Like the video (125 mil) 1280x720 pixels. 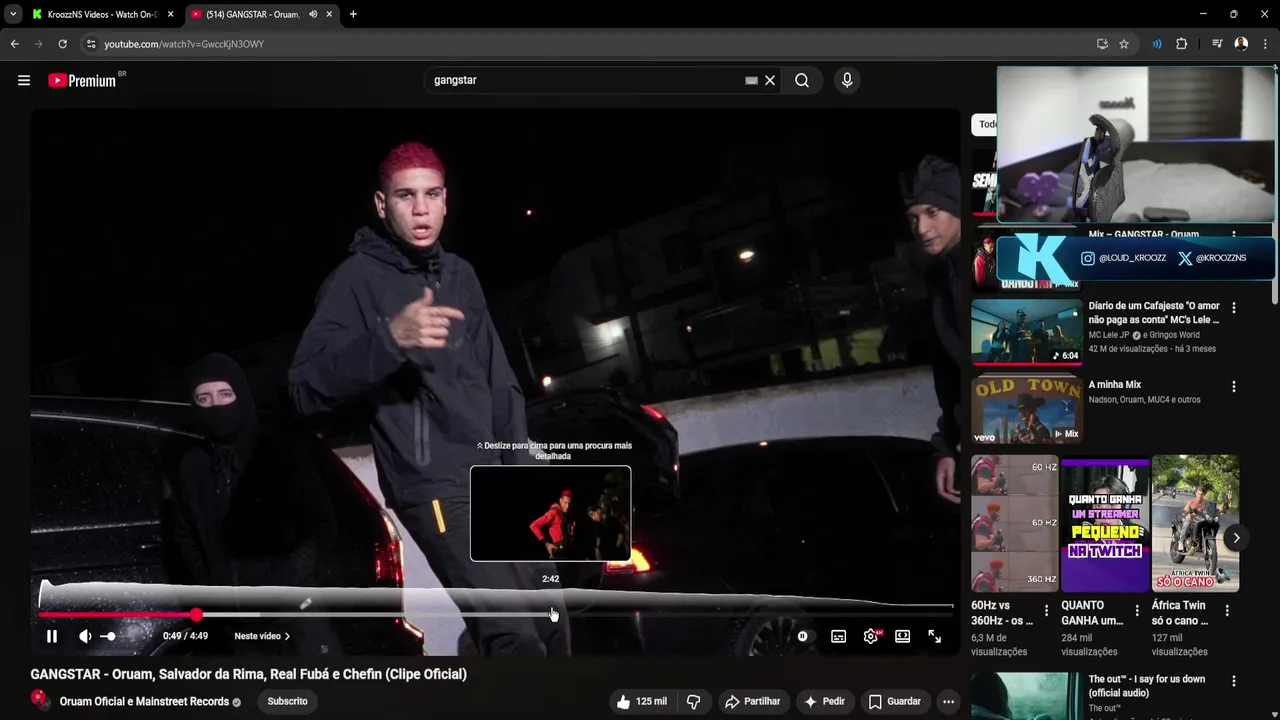(x=641, y=701)
